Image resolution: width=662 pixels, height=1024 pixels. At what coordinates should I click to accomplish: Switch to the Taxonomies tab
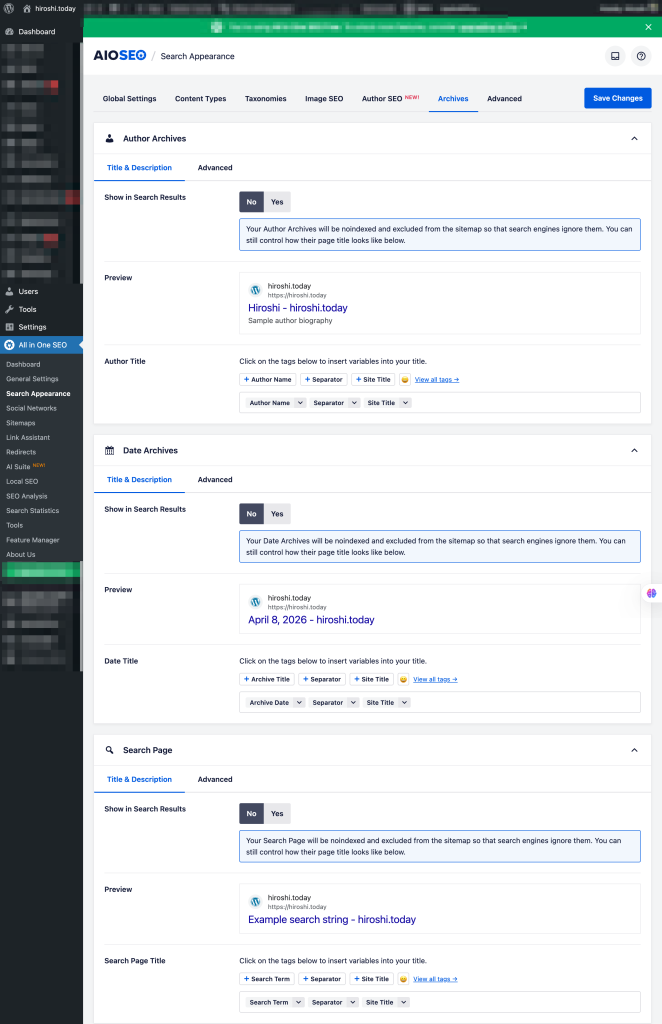coord(266,99)
